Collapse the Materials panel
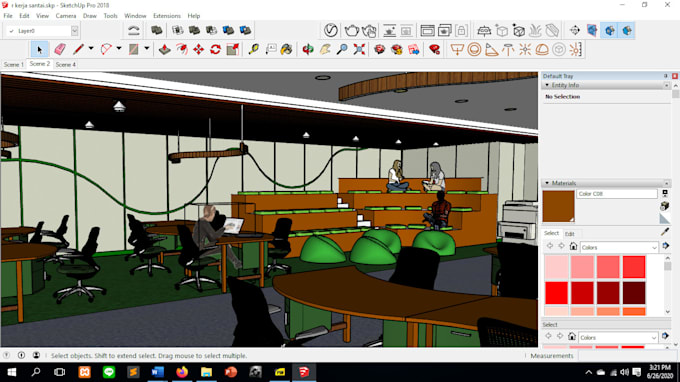Screen dimensions: 680x382 [547, 183]
